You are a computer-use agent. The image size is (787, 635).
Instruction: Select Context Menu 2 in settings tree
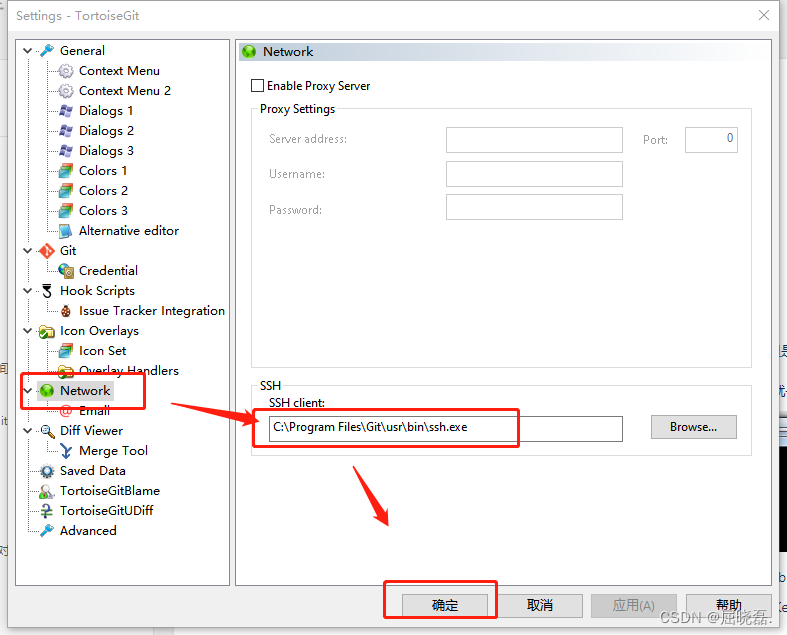pyautogui.click(x=125, y=91)
